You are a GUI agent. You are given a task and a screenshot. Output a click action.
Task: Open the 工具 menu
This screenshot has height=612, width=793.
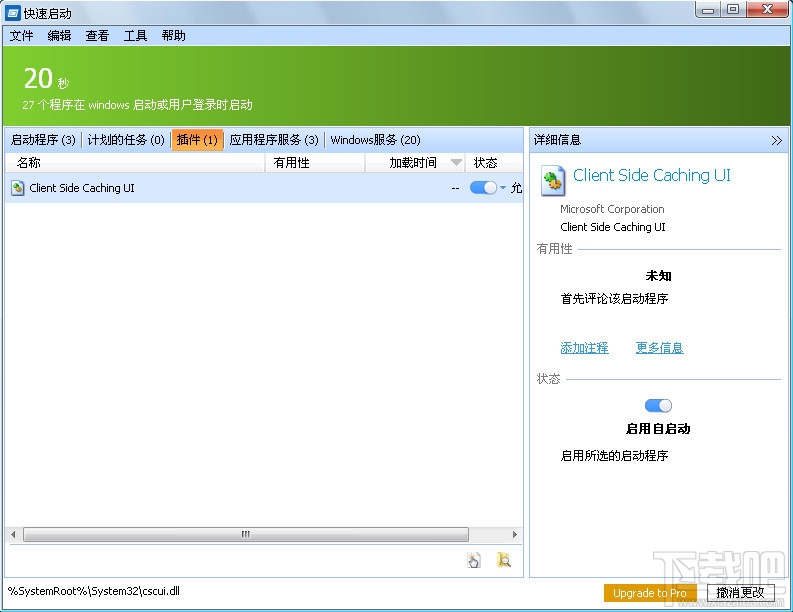135,35
